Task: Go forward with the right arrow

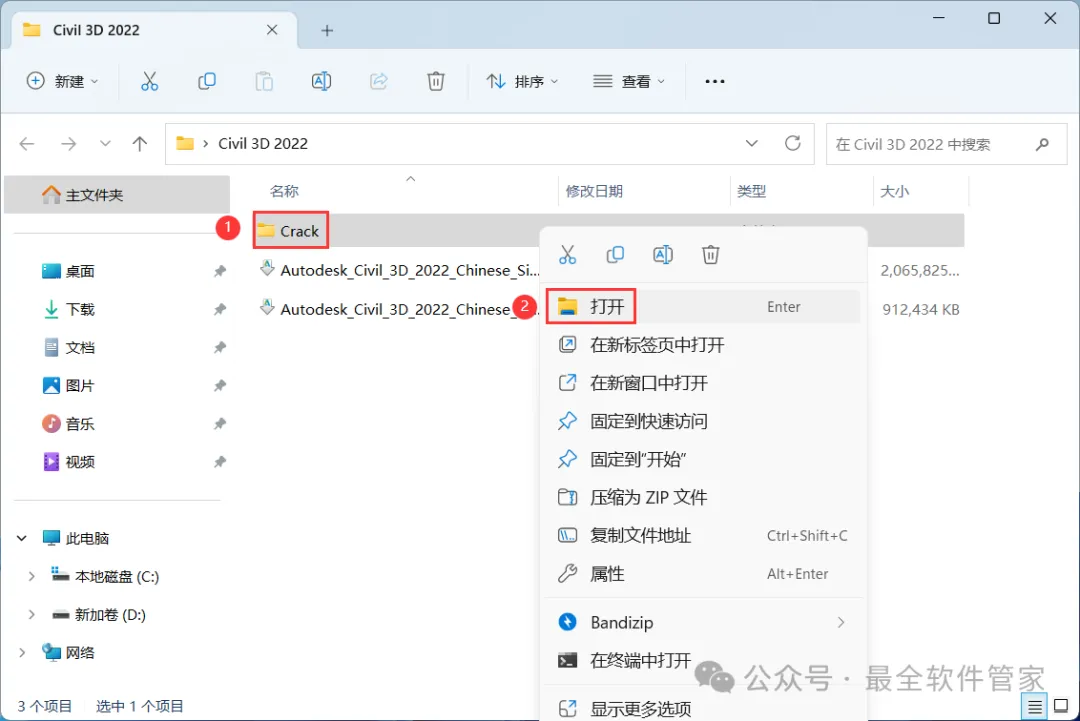Action: click(68, 144)
